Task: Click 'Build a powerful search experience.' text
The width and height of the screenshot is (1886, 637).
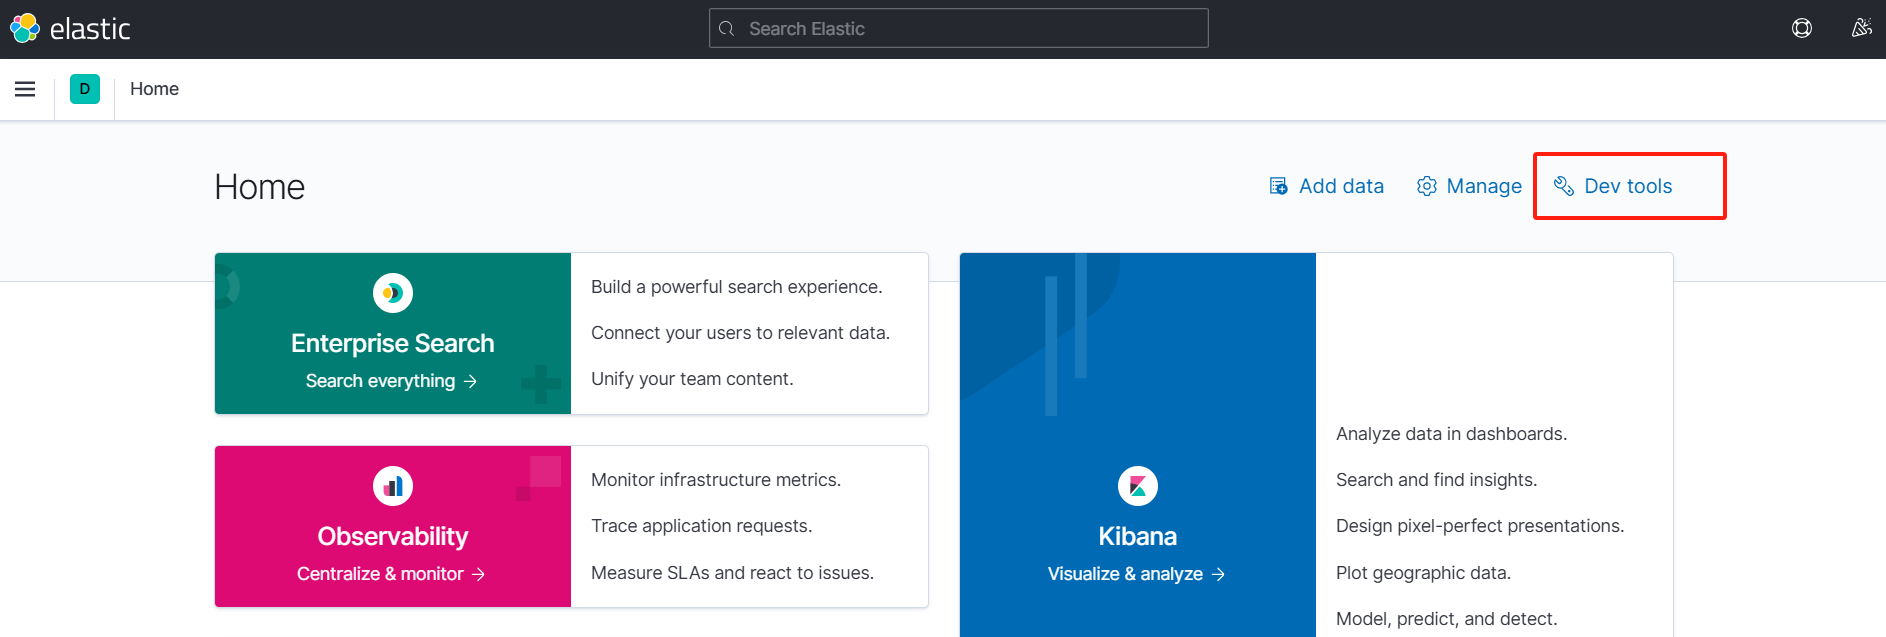Action: pyautogui.click(x=737, y=287)
